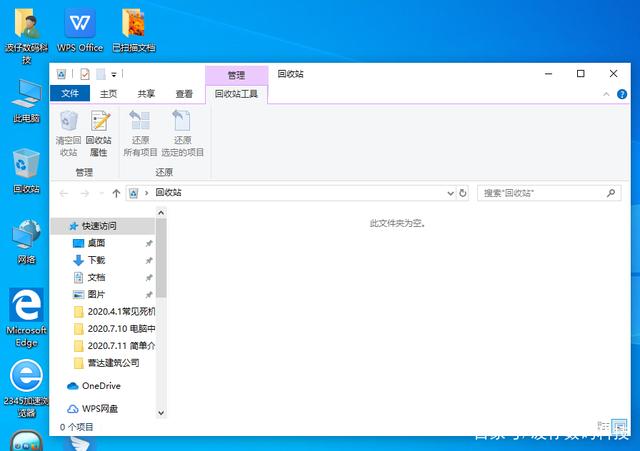Click the navigation pane scroll up arrow
The width and height of the screenshot is (640, 451).
click(161, 213)
